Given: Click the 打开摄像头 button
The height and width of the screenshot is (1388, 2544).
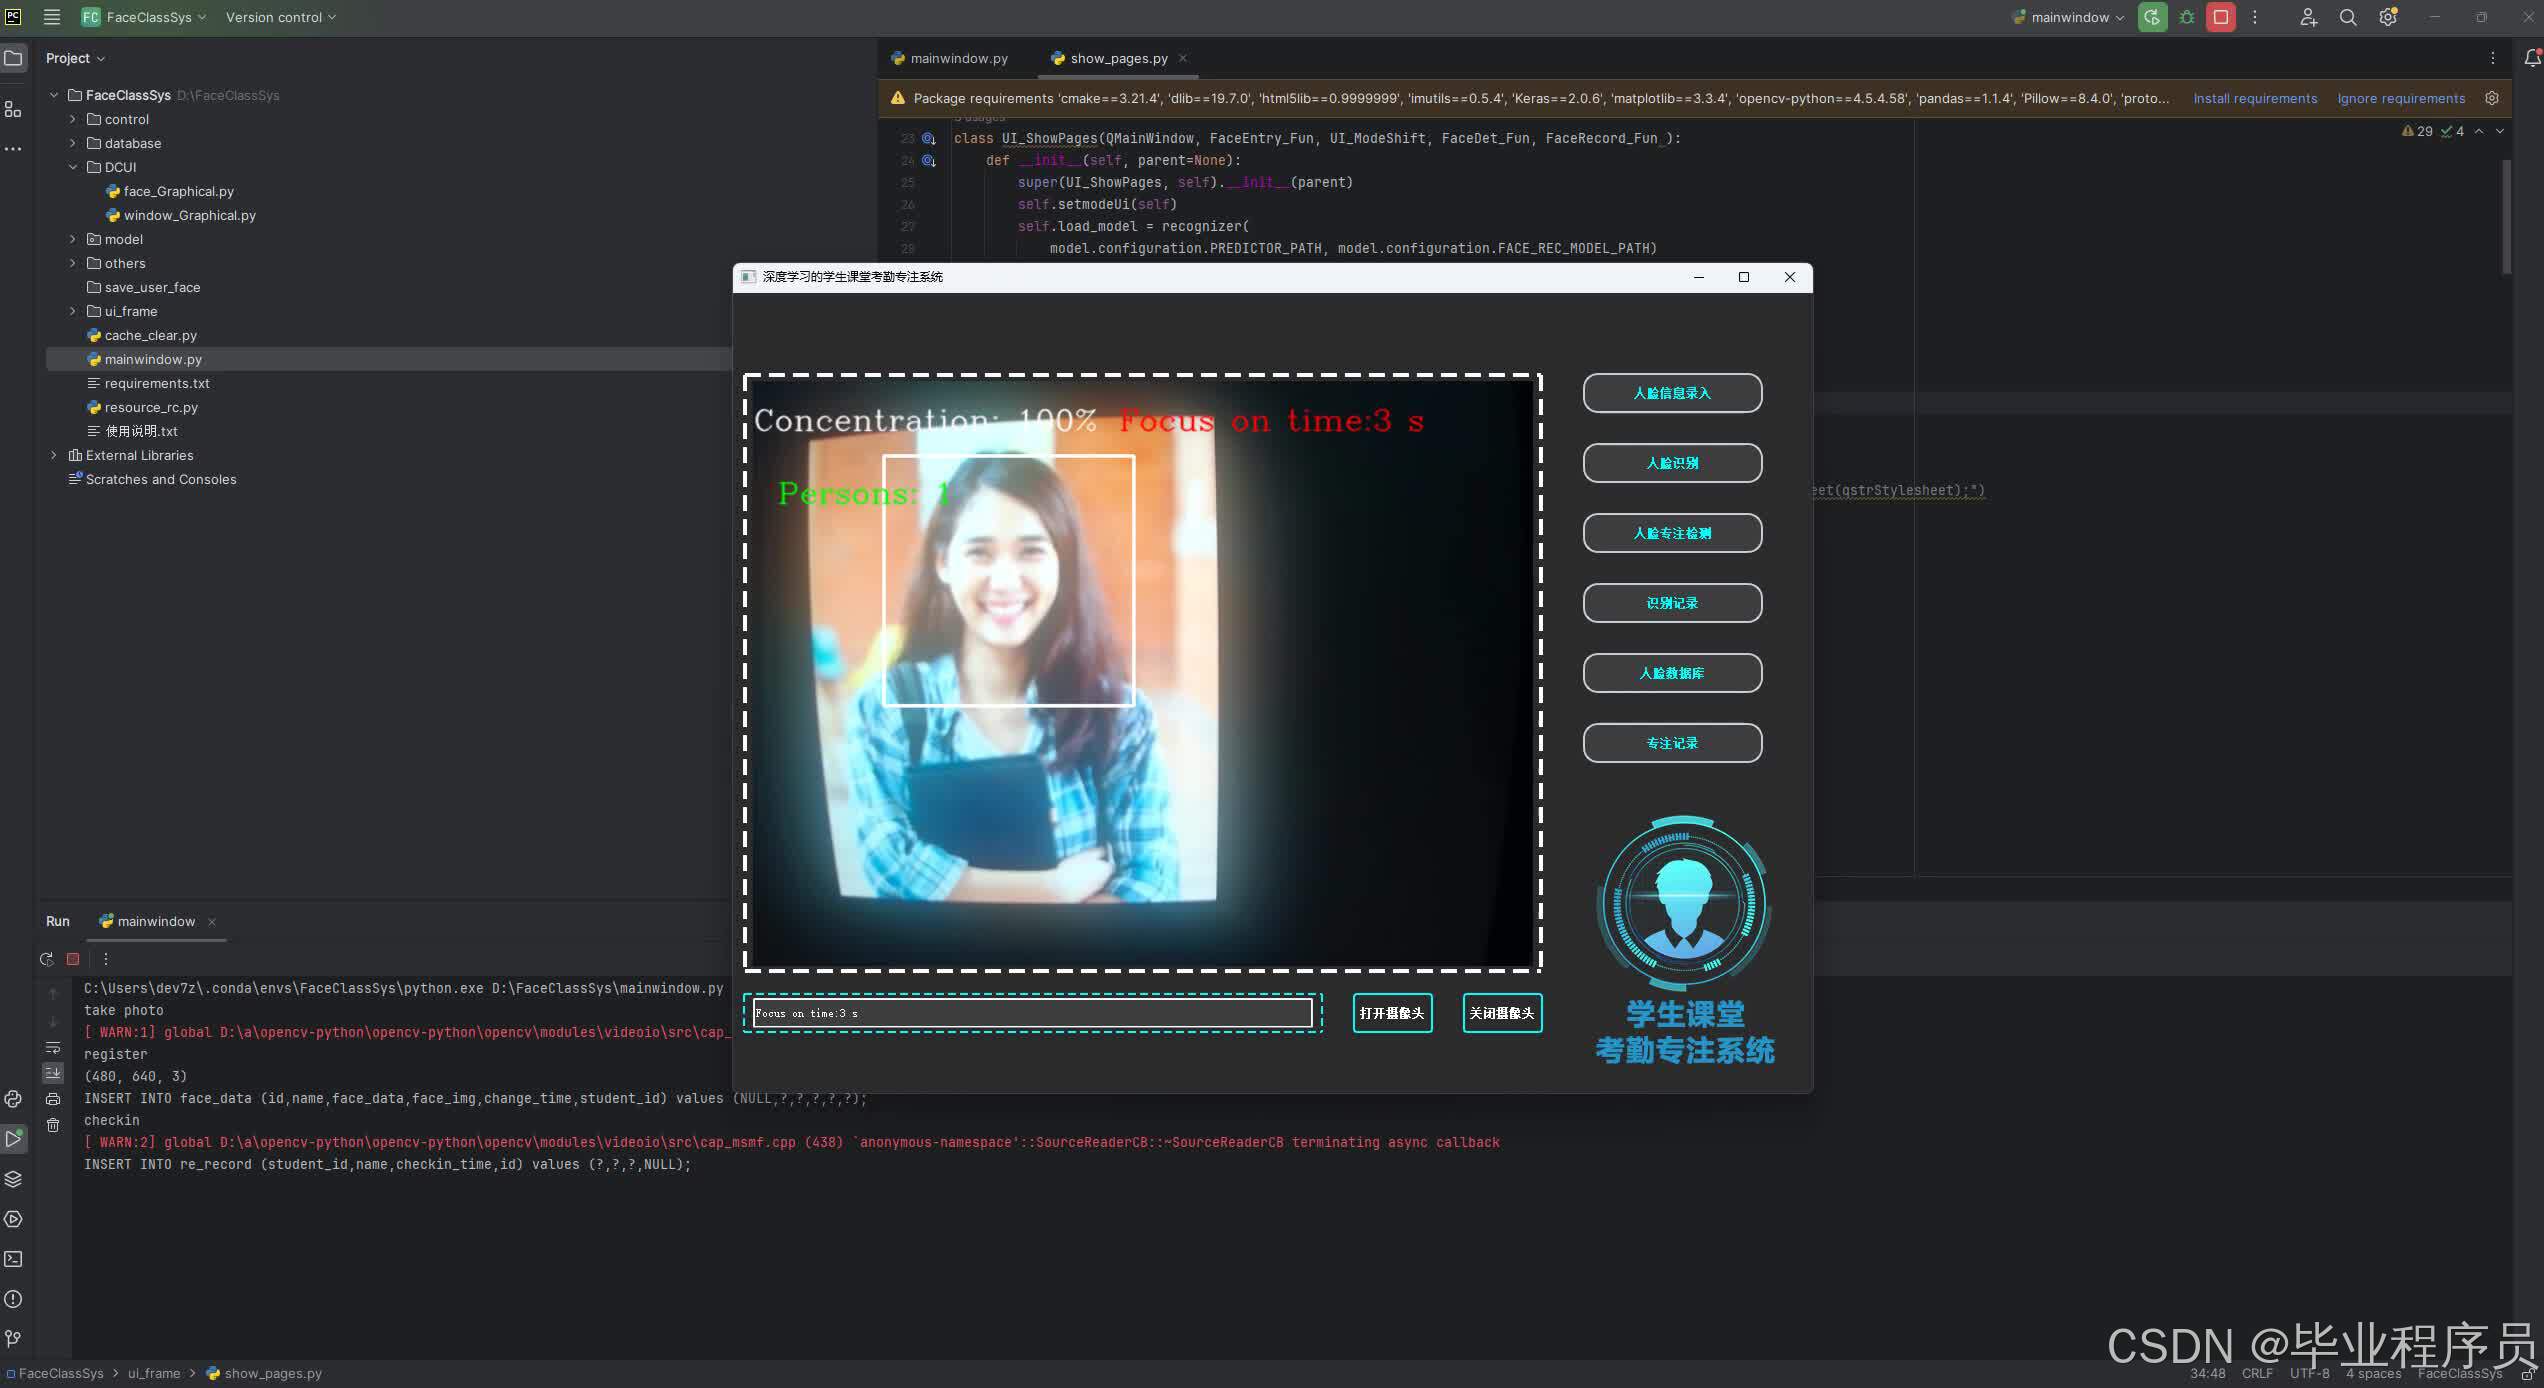Looking at the screenshot, I should coord(1392,1013).
